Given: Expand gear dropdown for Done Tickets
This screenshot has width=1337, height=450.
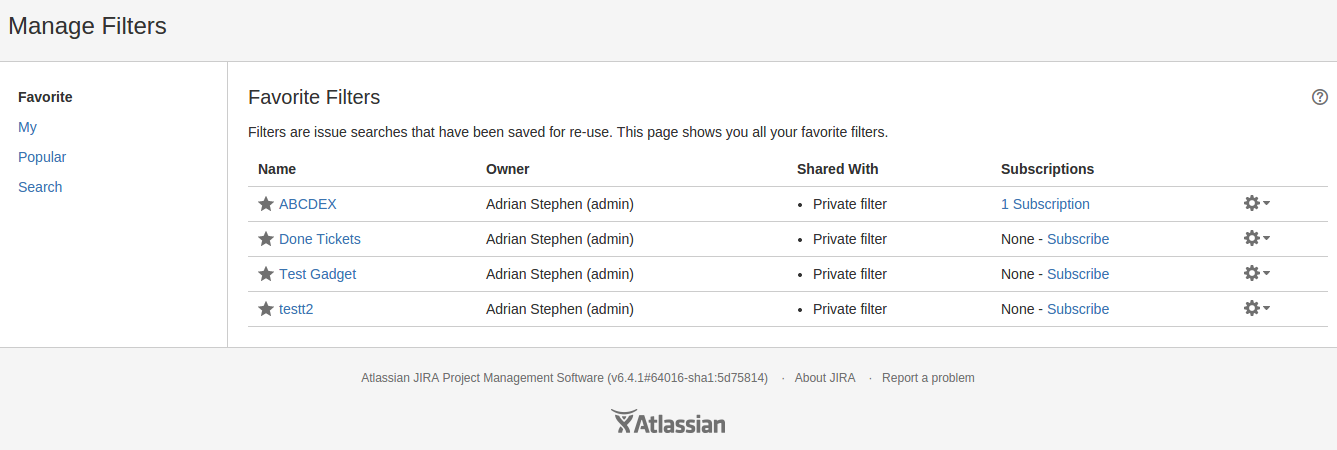Looking at the screenshot, I should click(1256, 239).
